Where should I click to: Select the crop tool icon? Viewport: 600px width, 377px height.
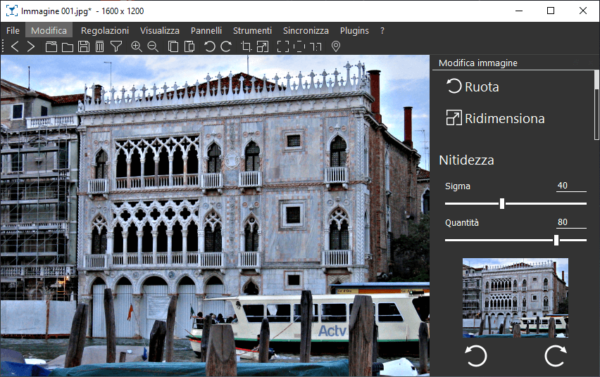tap(246, 47)
